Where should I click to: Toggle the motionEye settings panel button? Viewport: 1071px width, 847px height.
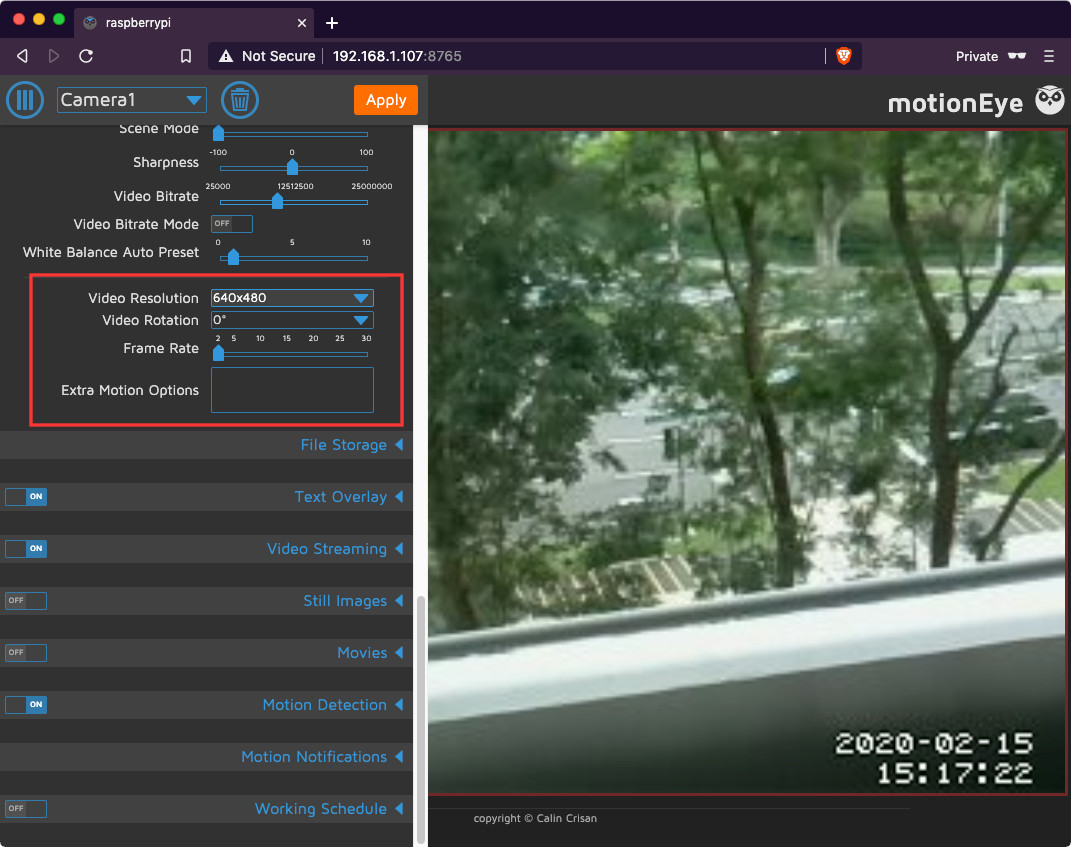click(25, 100)
